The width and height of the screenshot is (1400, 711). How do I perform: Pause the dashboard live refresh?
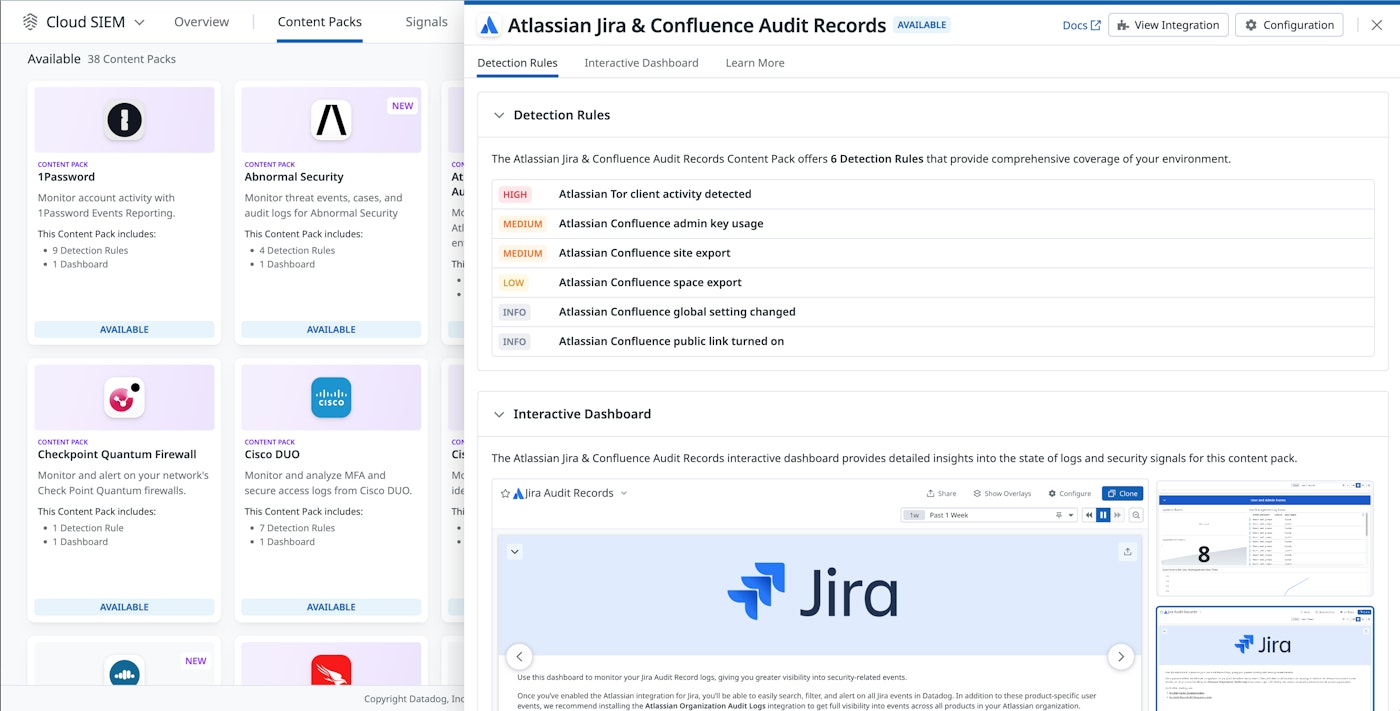(x=1104, y=515)
